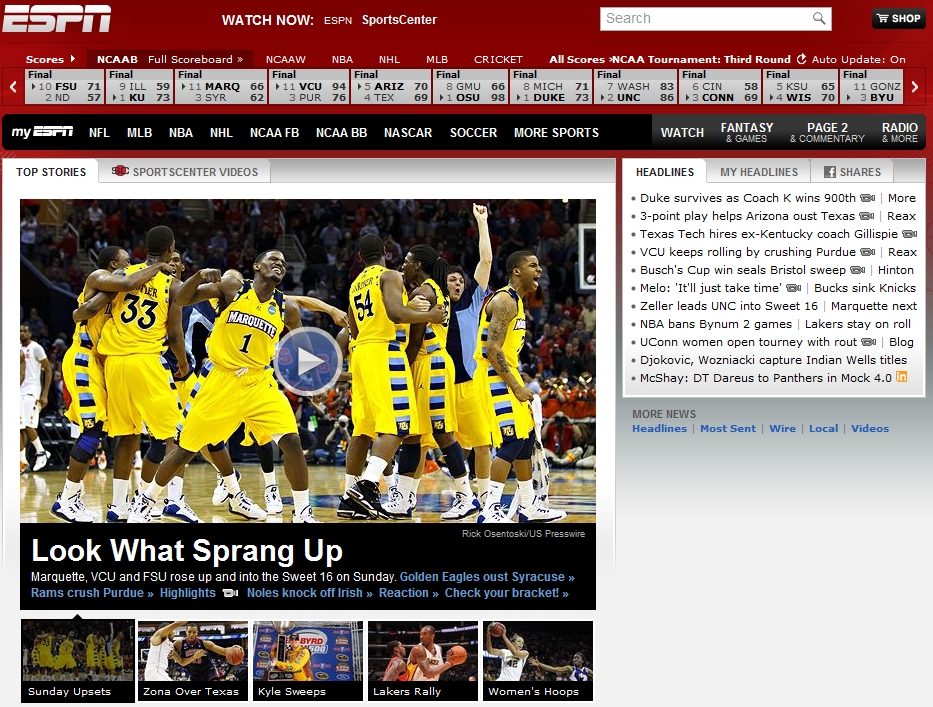
Task: Open the Shop cart button
Action: point(899,18)
